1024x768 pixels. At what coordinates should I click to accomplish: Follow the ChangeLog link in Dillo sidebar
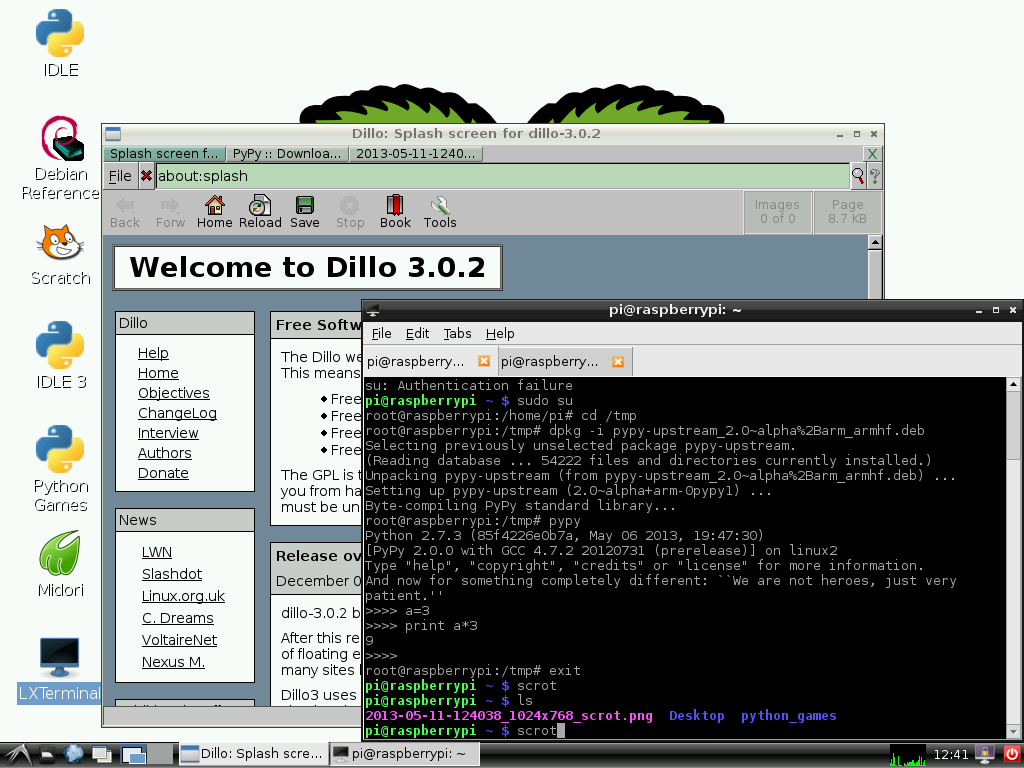coord(177,413)
